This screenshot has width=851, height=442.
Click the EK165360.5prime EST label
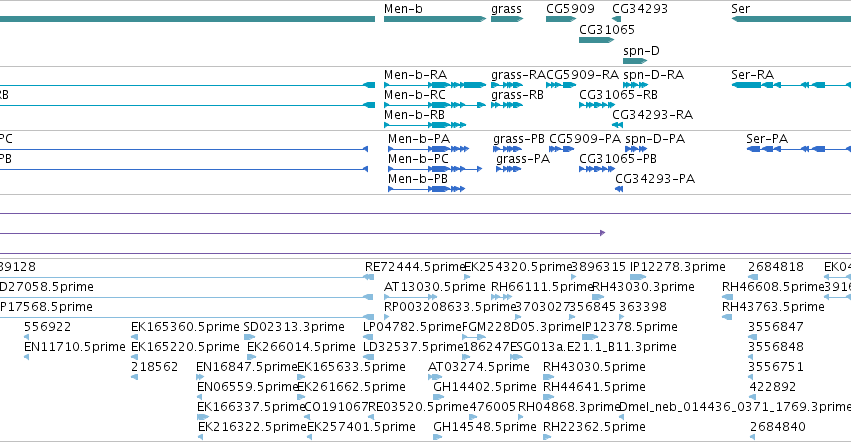[185, 326]
